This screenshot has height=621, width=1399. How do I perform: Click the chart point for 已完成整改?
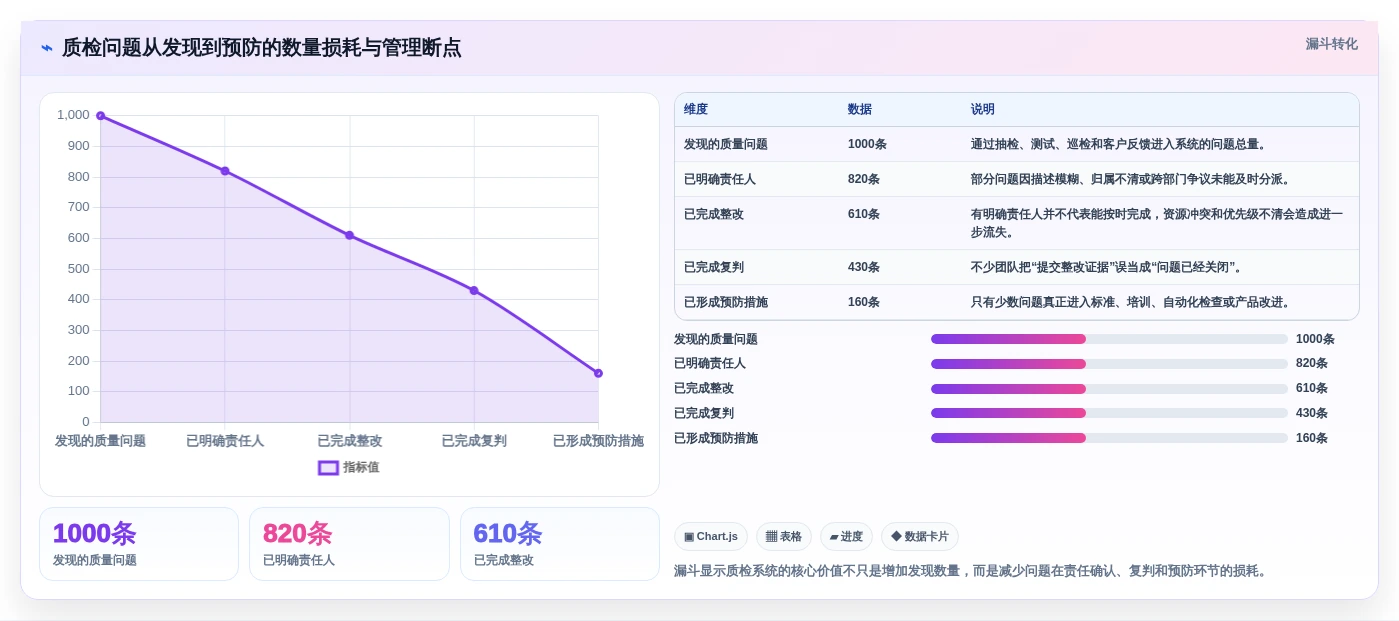pyautogui.click(x=349, y=235)
